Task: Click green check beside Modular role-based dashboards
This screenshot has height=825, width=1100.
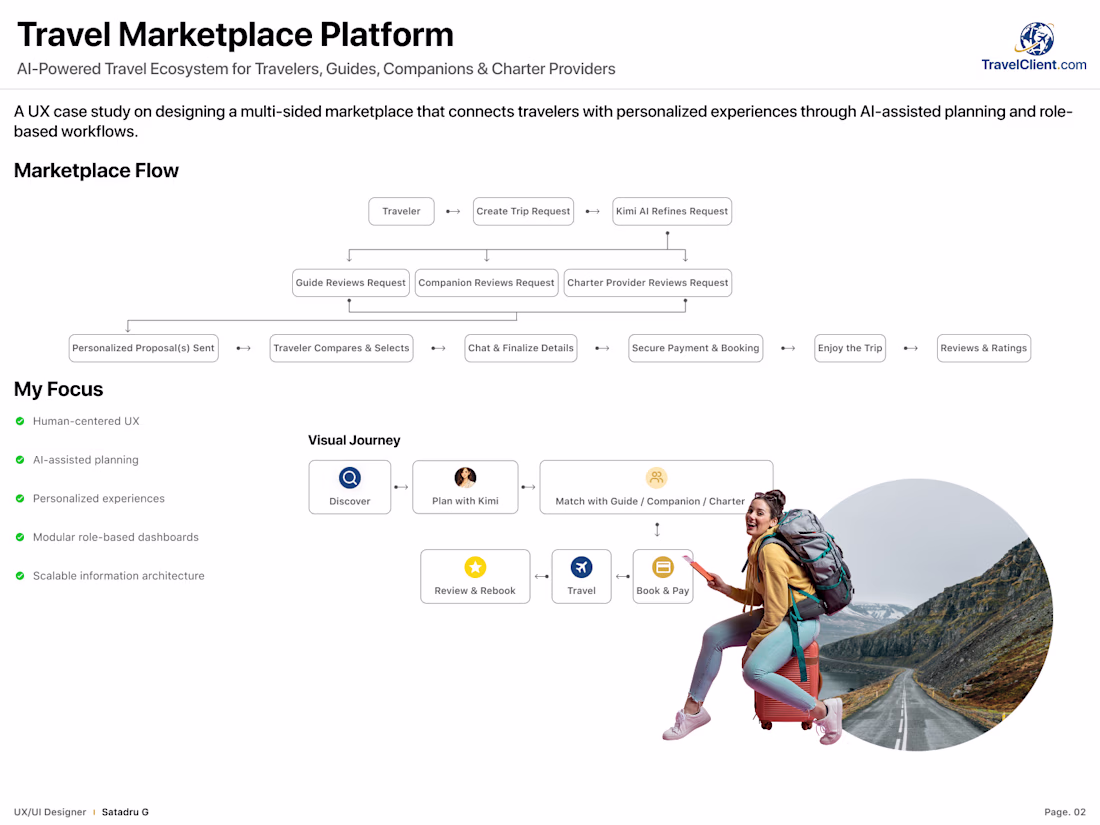Action: 20,537
